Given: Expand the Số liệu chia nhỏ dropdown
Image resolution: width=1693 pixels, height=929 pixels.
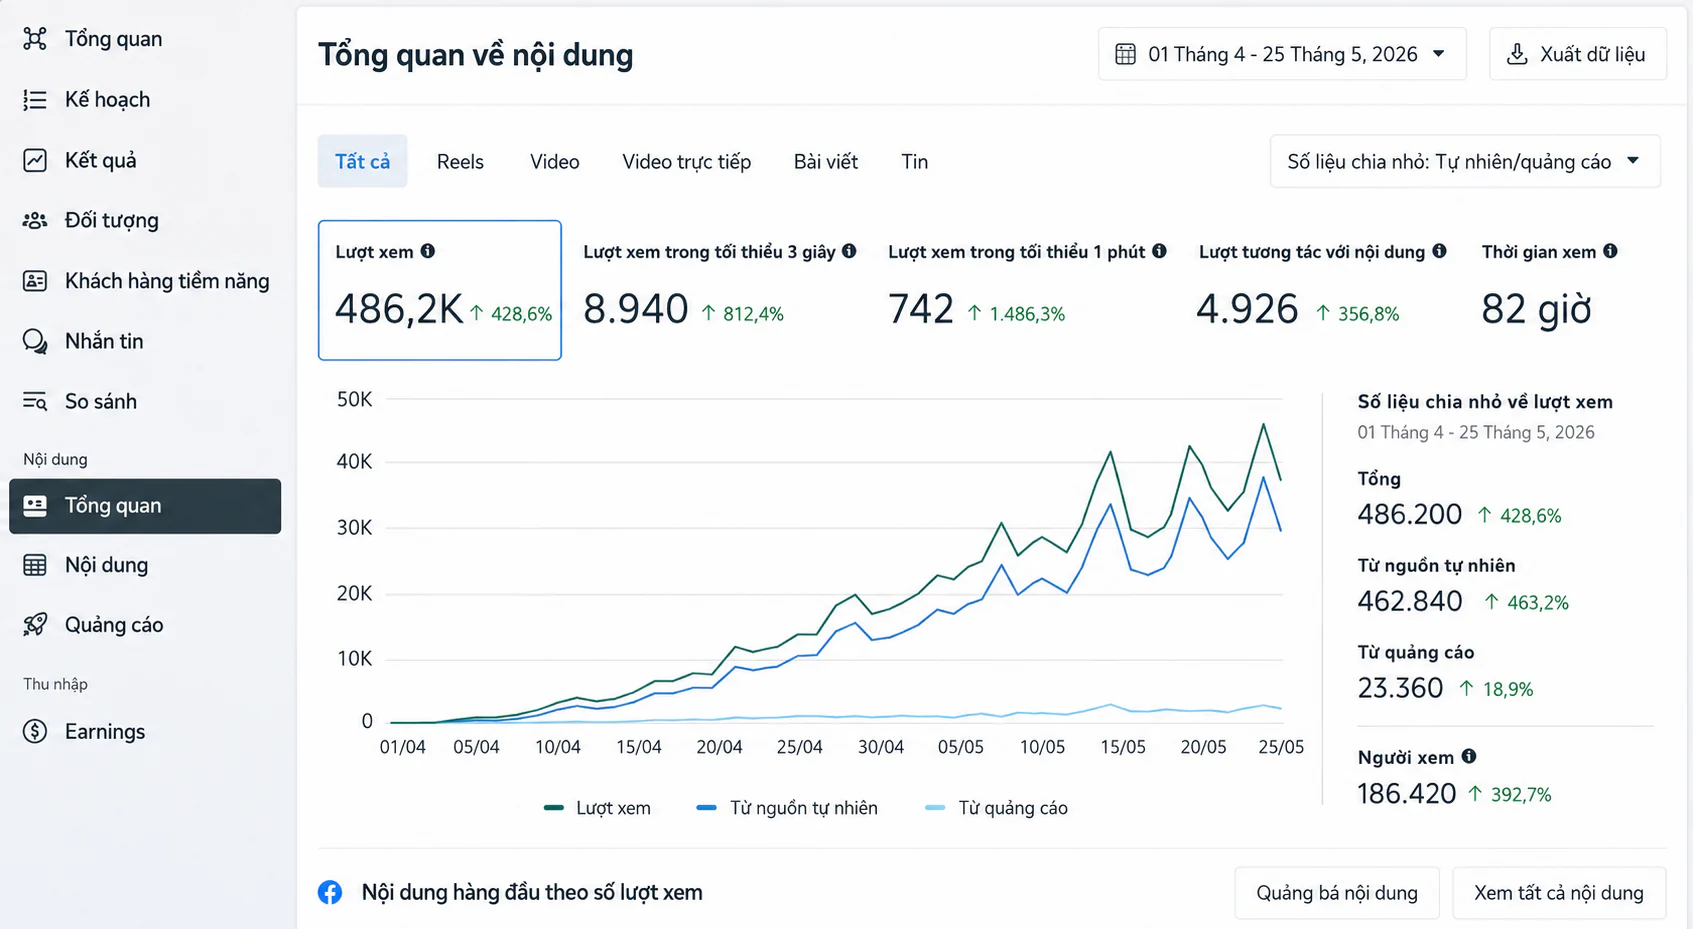Looking at the screenshot, I should [x=1465, y=162].
